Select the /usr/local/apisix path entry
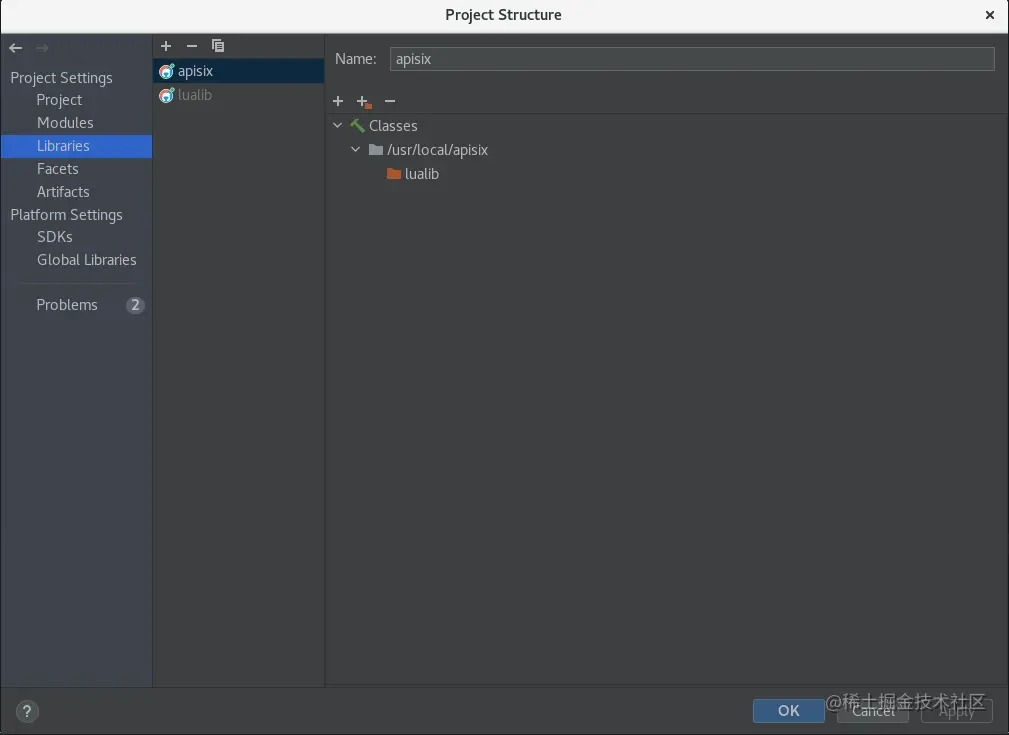The width and height of the screenshot is (1009, 735). pos(438,150)
